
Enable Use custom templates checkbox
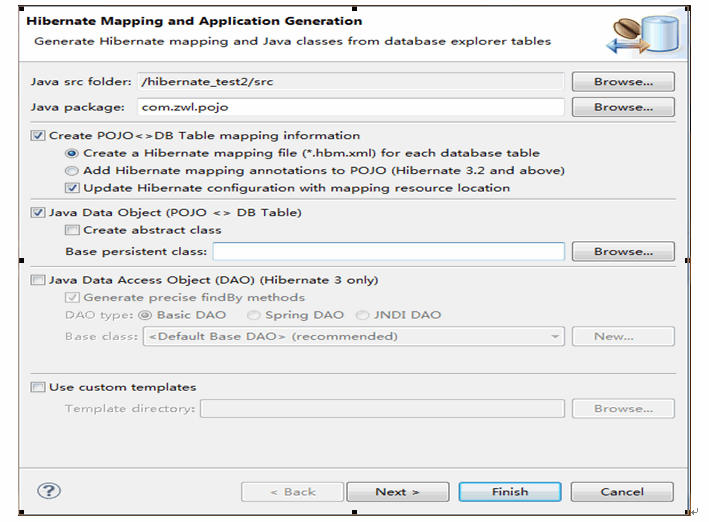pyautogui.click(x=38, y=387)
